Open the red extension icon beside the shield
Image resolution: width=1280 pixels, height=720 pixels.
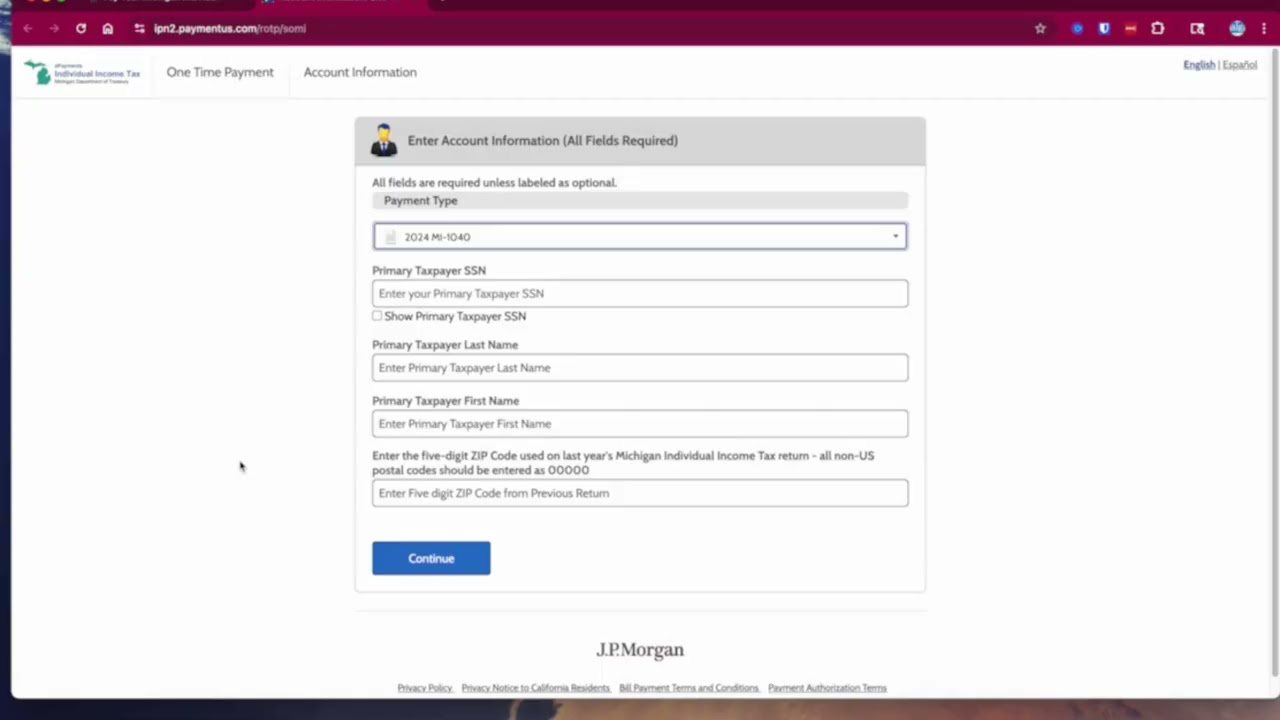point(1130,28)
